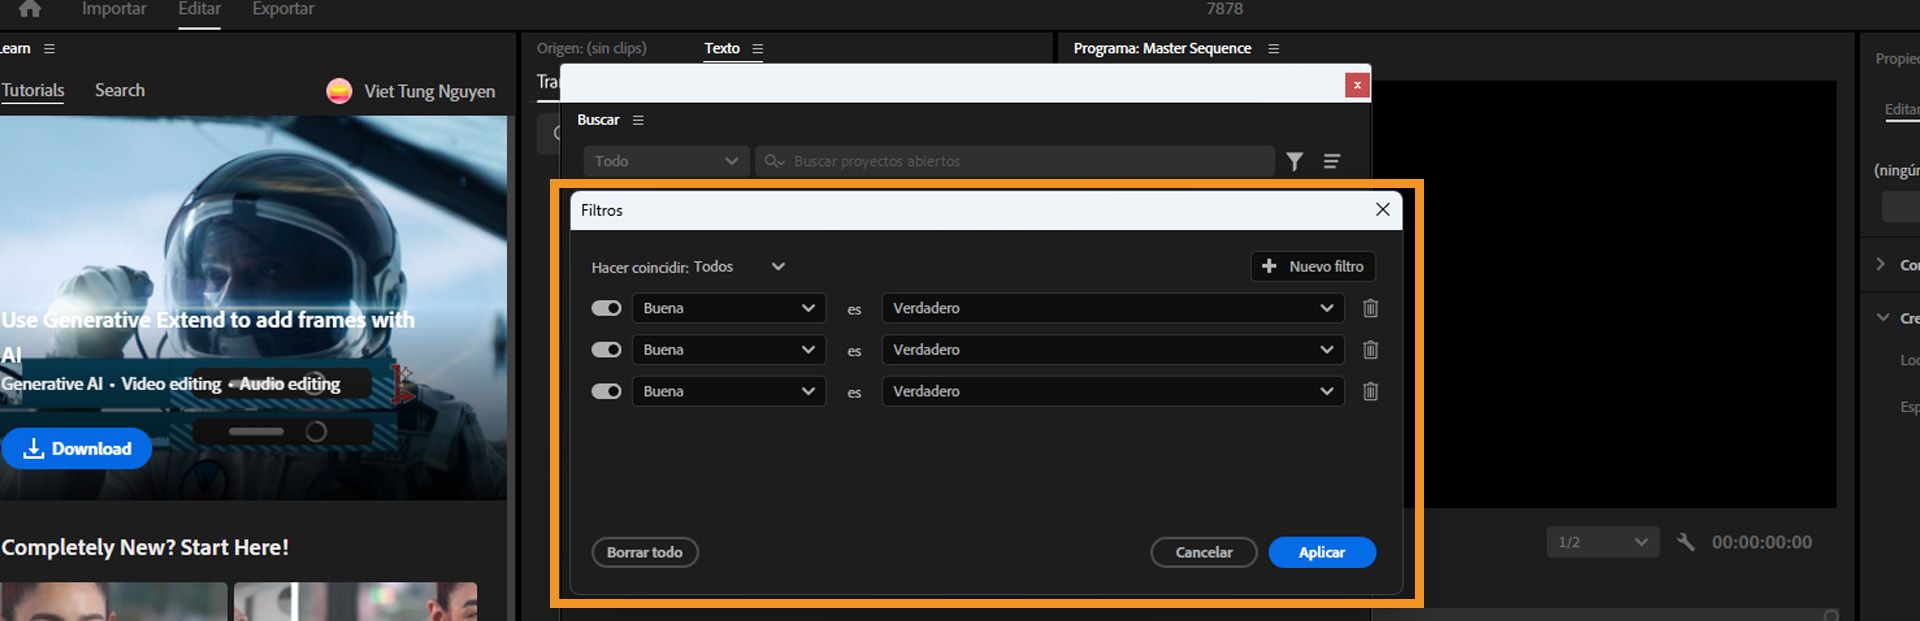Select the Origen (sin clips) panel tab
Image resolution: width=1920 pixels, height=621 pixels.
pos(591,48)
